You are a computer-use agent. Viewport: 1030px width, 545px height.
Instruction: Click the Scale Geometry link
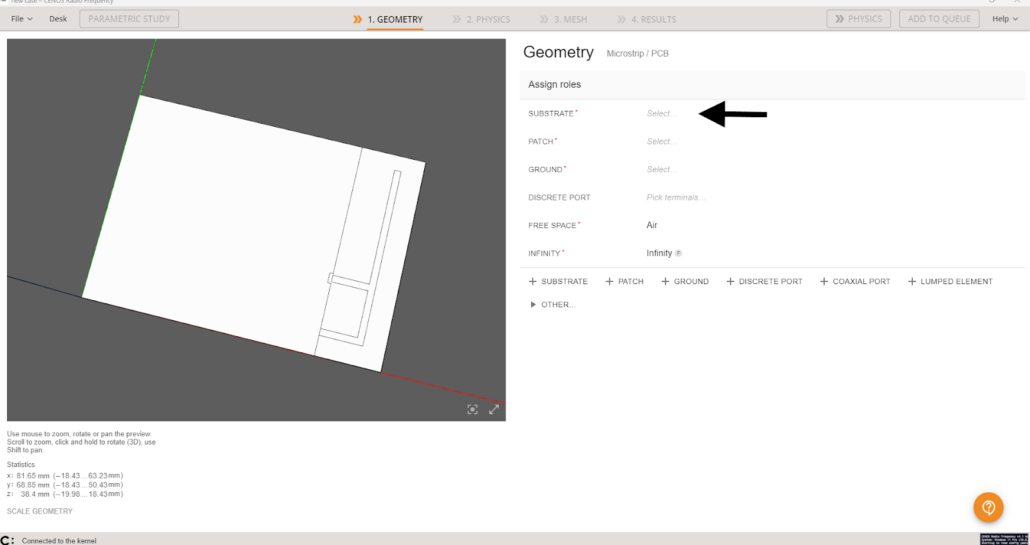tap(40, 511)
